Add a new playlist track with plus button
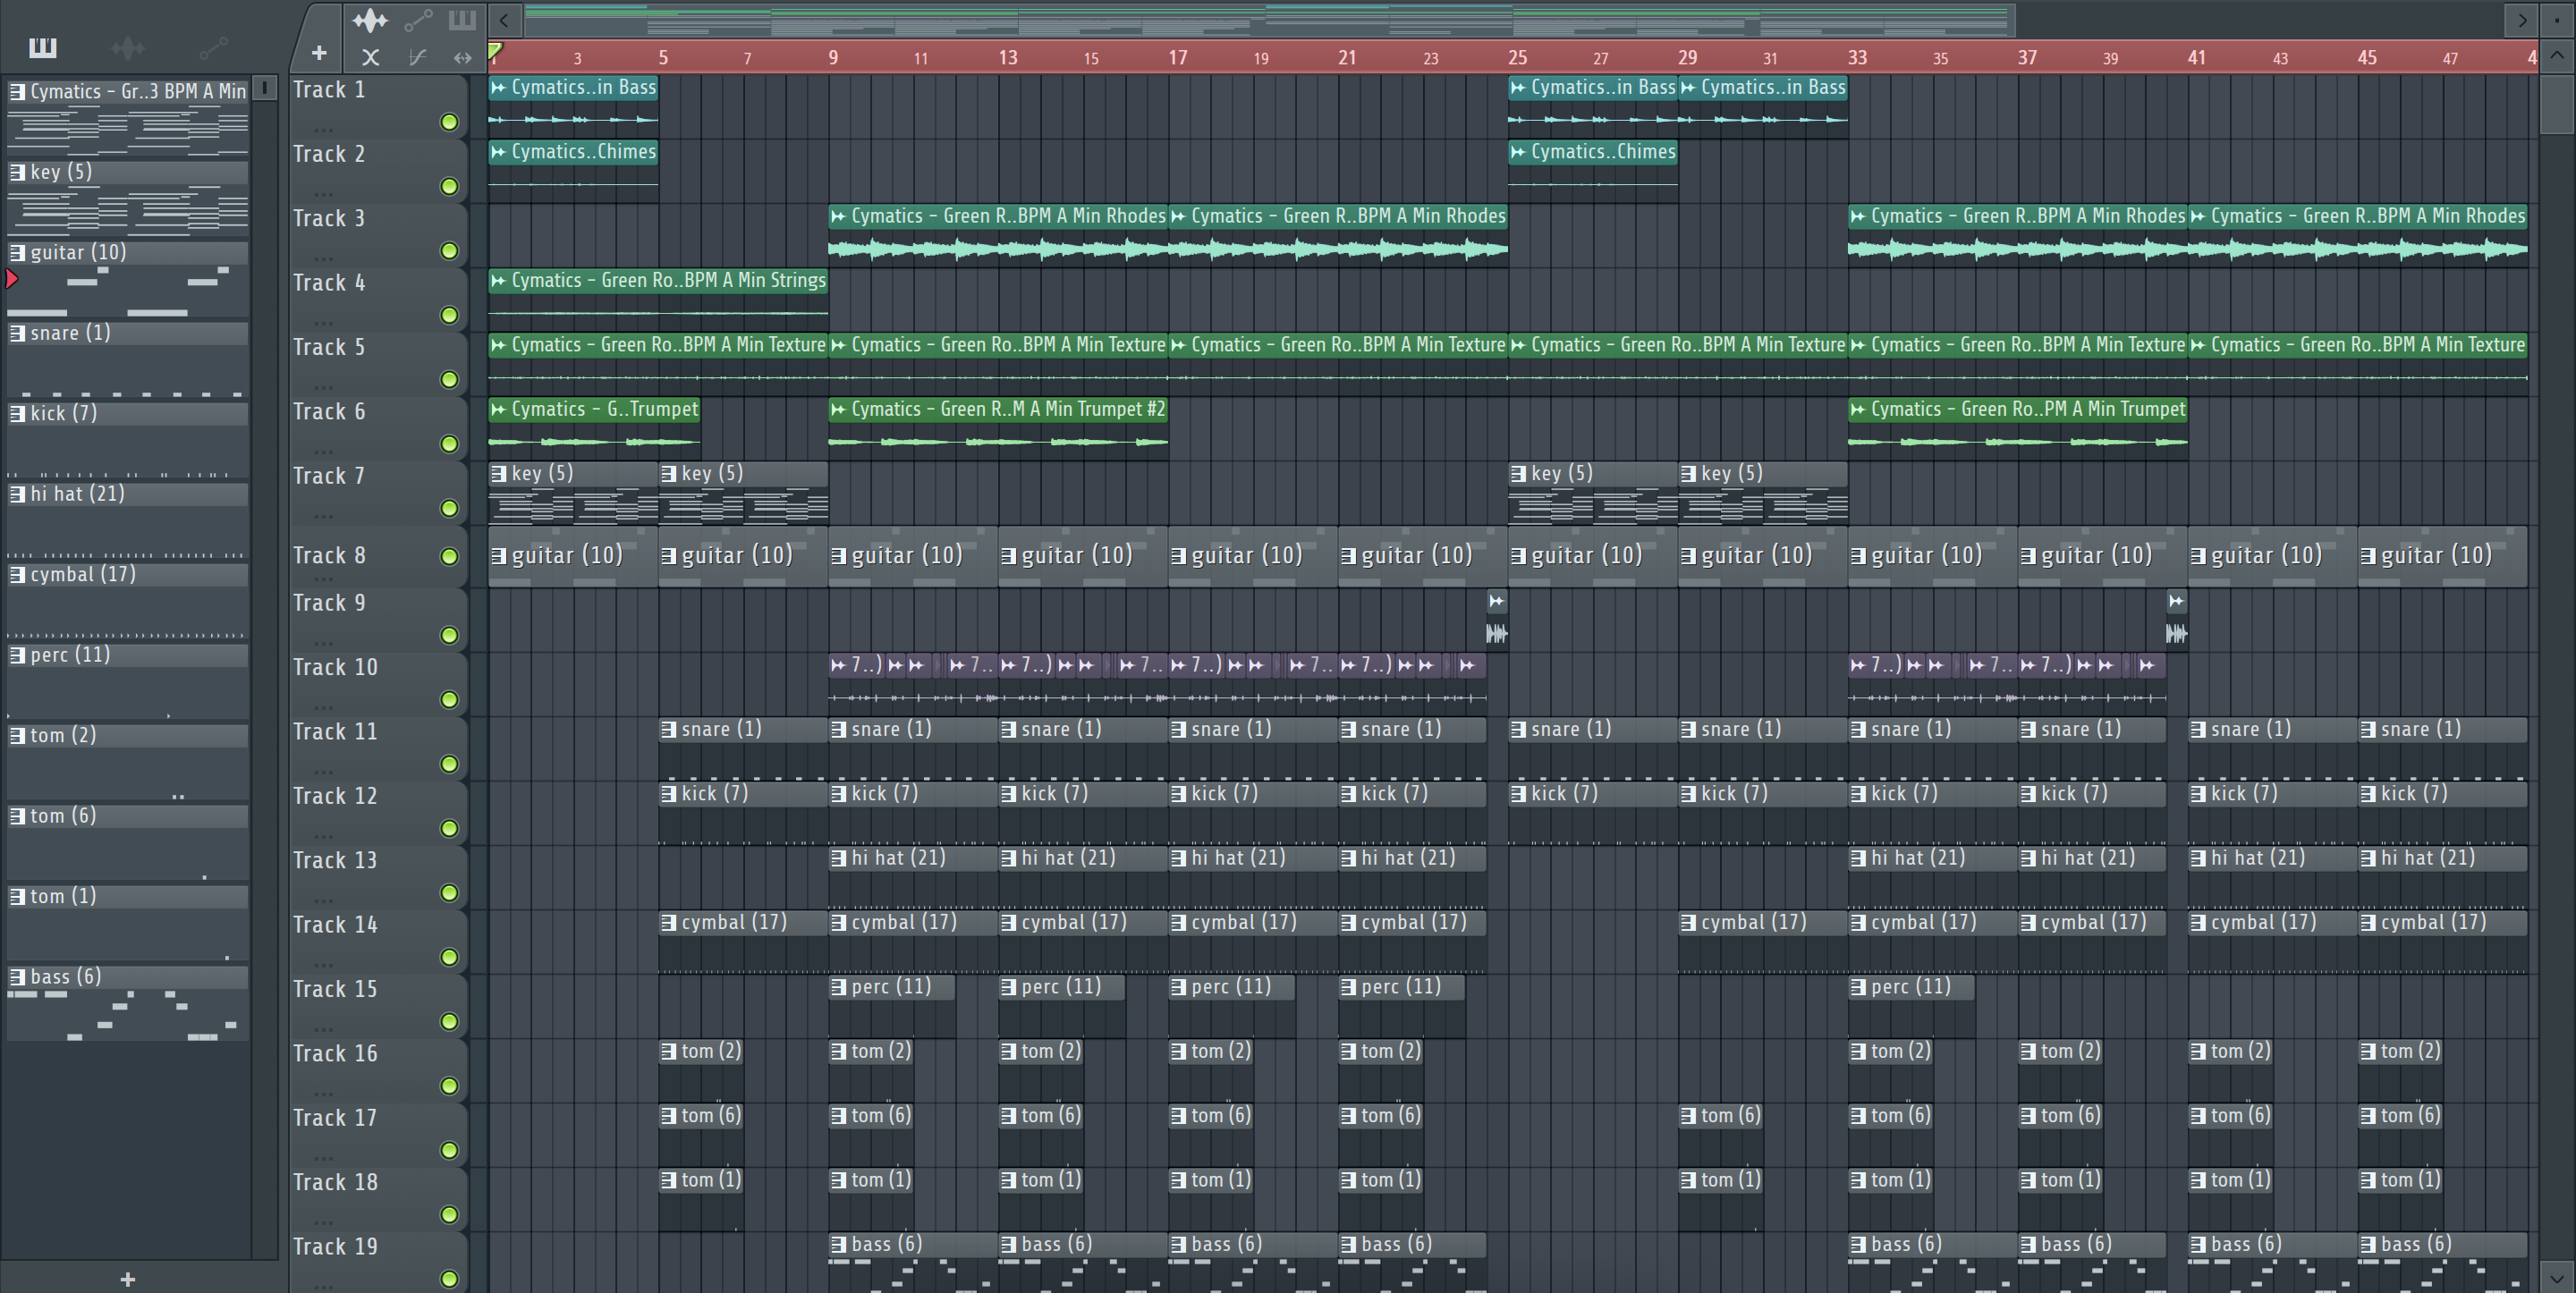This screenshot has height=1293, width=2576. [x=319, y=53]
